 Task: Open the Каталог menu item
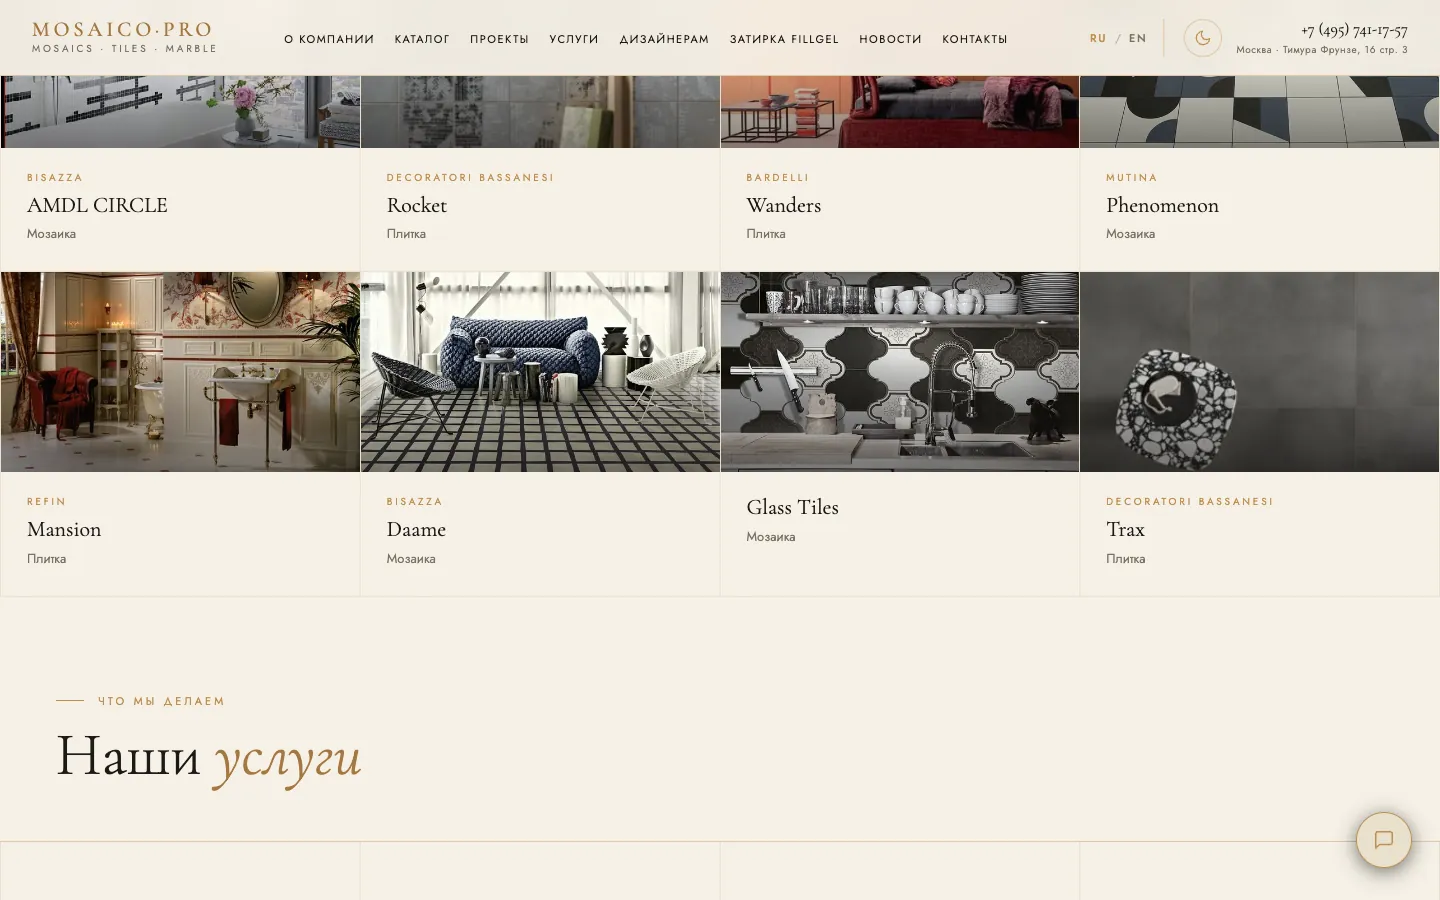422,39
